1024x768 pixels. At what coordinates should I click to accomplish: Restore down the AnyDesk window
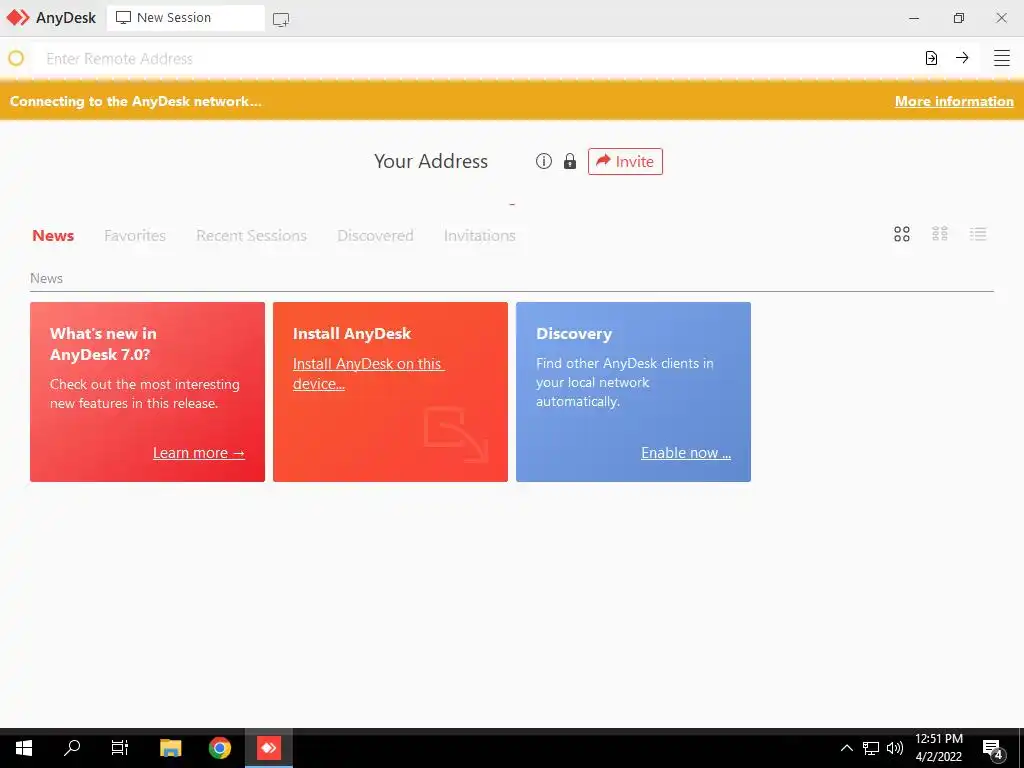pos(958,18)
